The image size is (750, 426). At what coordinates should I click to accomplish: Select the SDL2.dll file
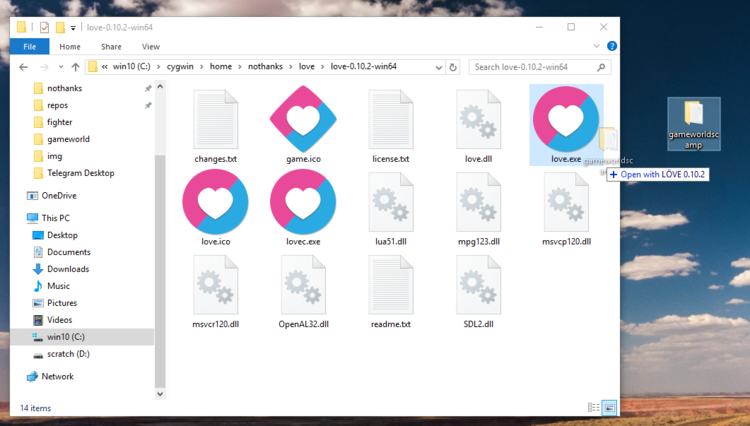[478, 285]
